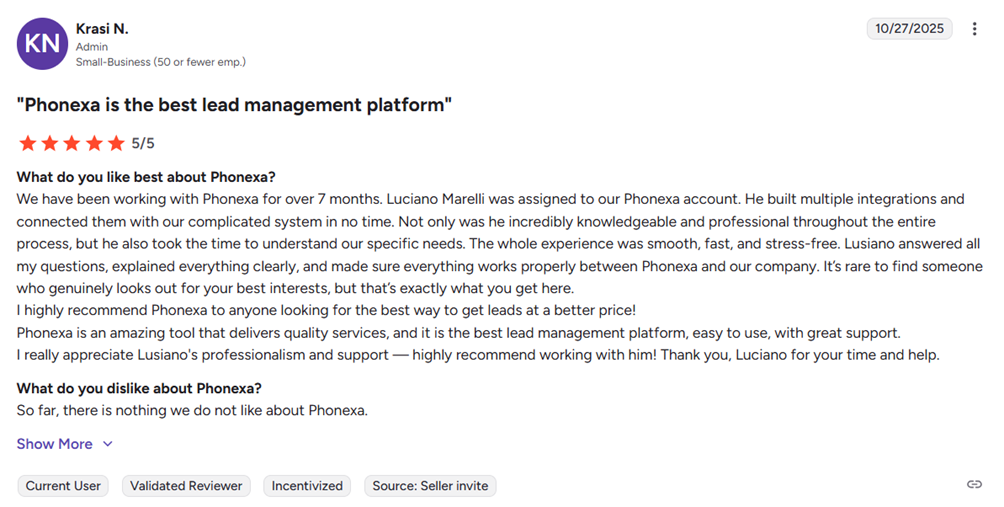Screen dimensions: 1004x507
Task: Click the purple KN avatar
Action: [42, 44]
